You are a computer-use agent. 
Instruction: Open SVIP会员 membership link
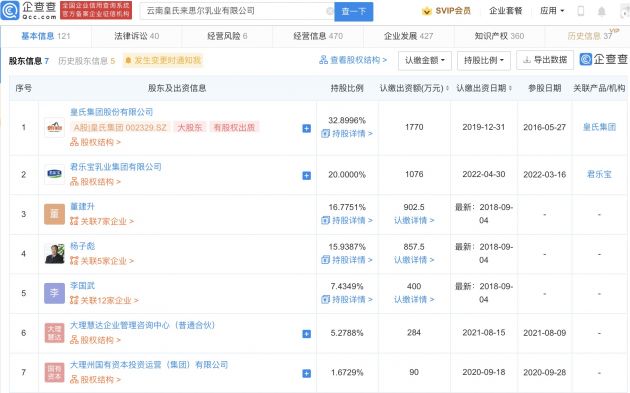pyautogui.click(x=446, y=11)
